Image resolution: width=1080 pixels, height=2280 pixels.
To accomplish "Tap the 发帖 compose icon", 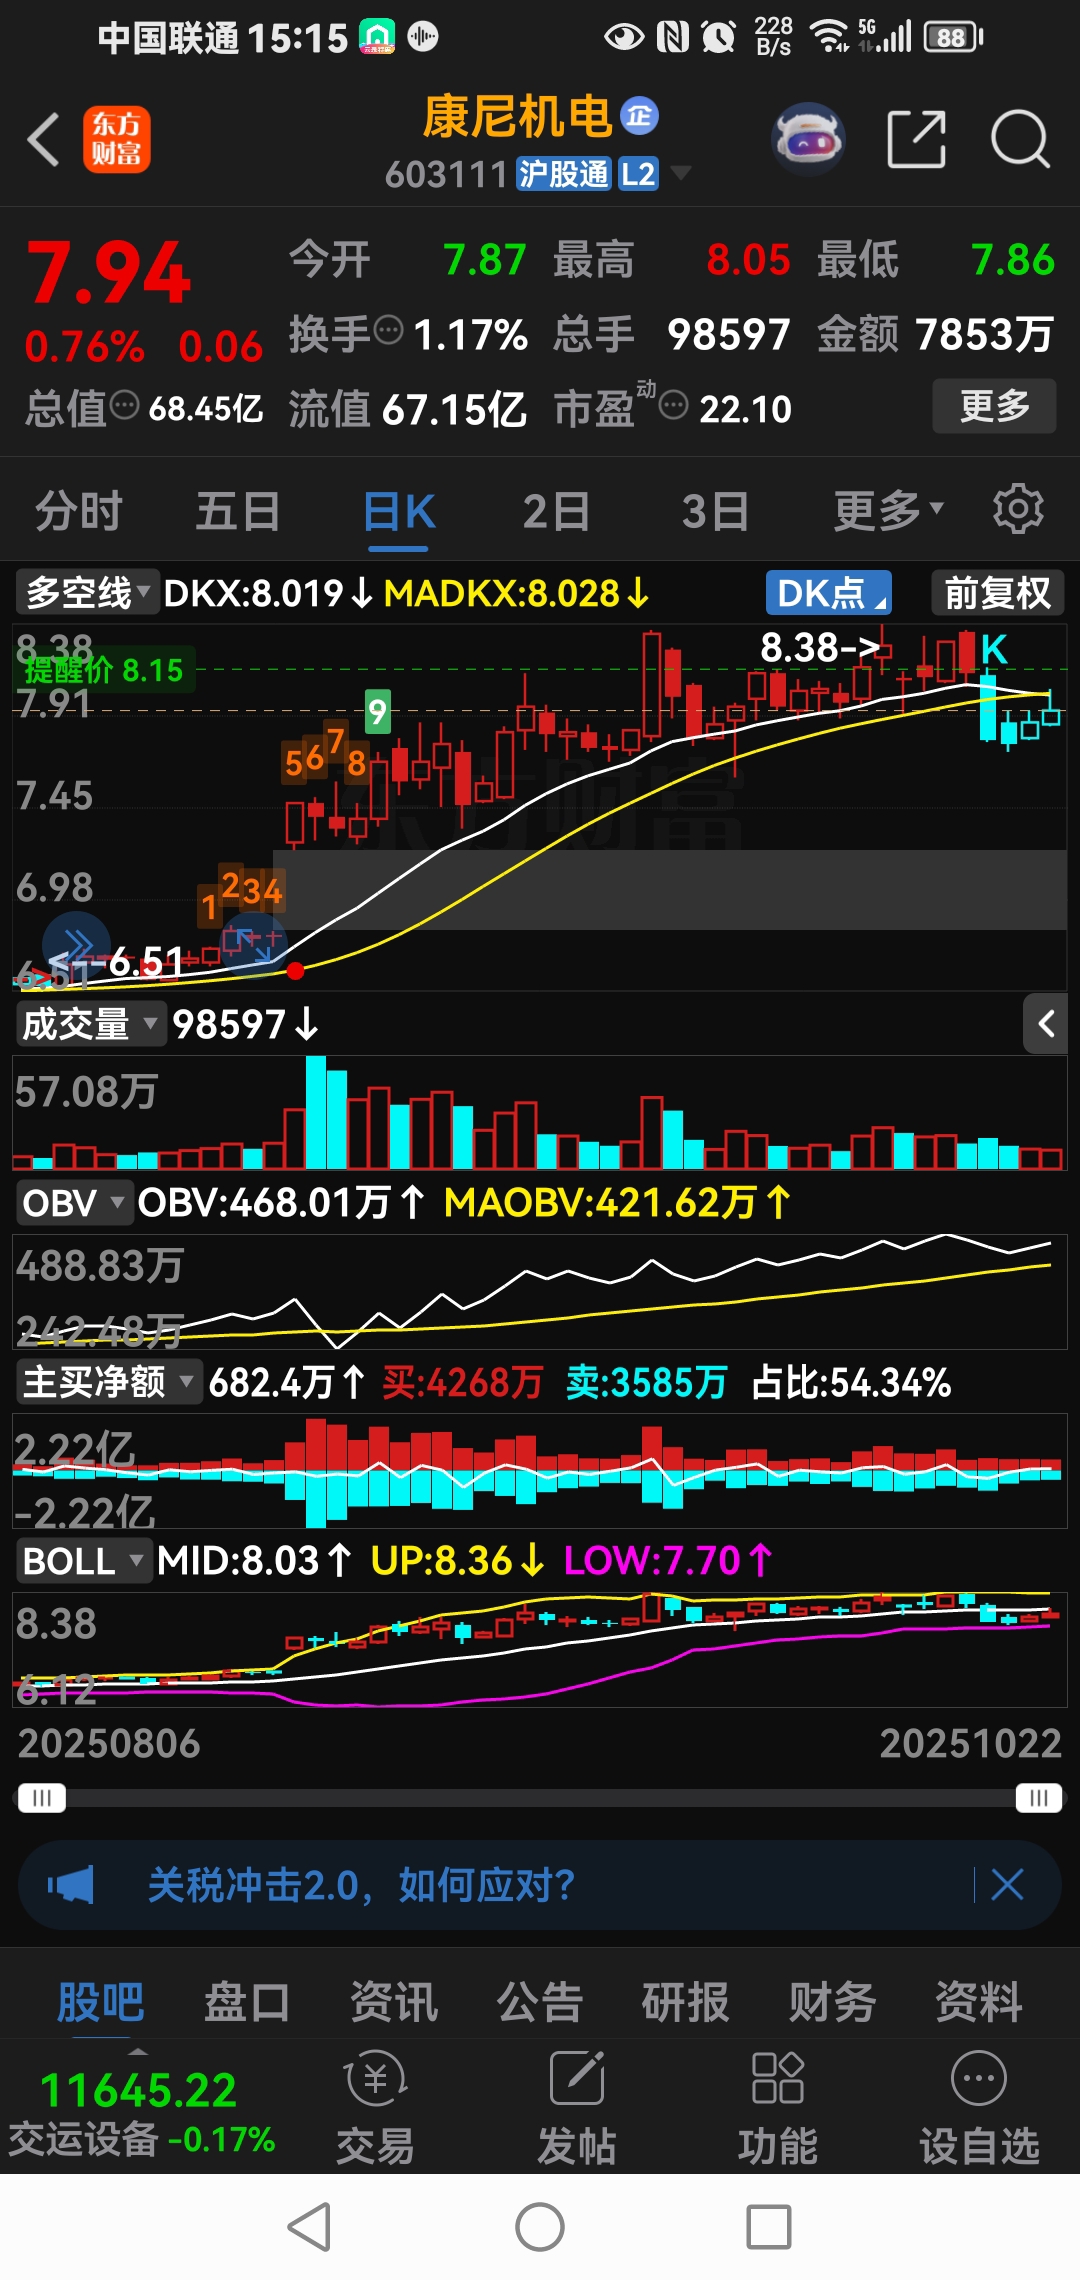I will click(577, 2078).
